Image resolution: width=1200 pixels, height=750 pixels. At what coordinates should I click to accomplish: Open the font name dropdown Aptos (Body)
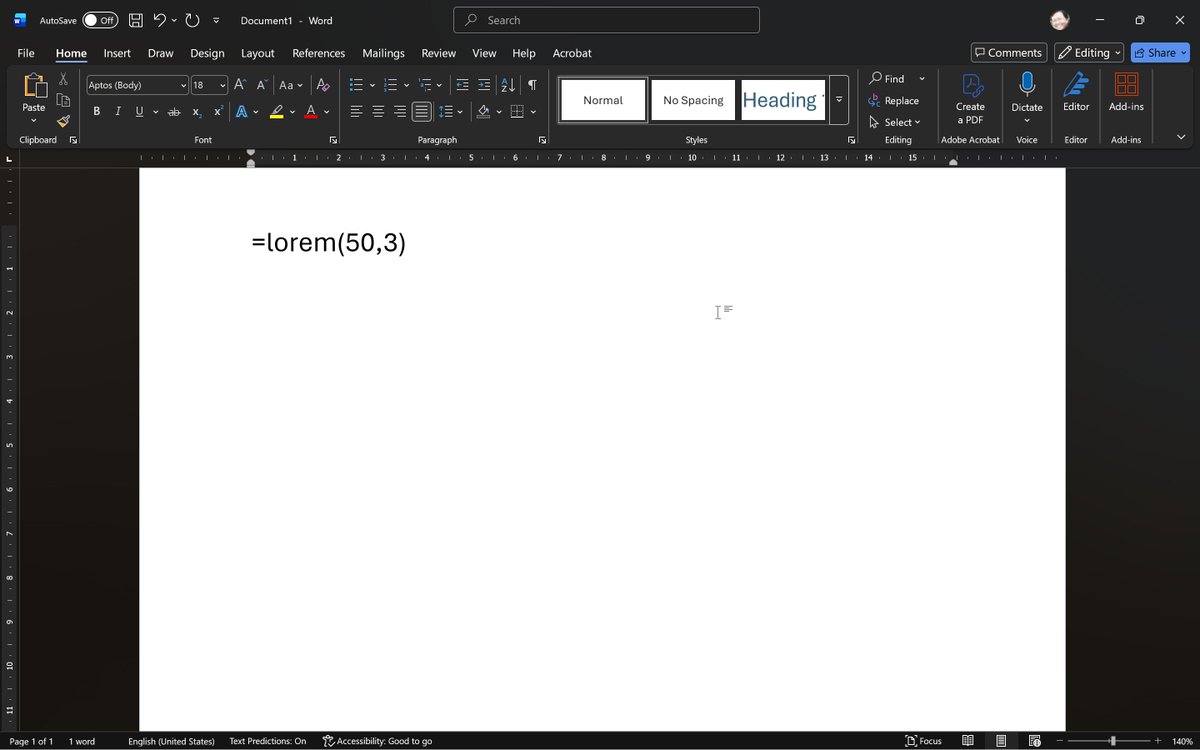pos(183,85)
